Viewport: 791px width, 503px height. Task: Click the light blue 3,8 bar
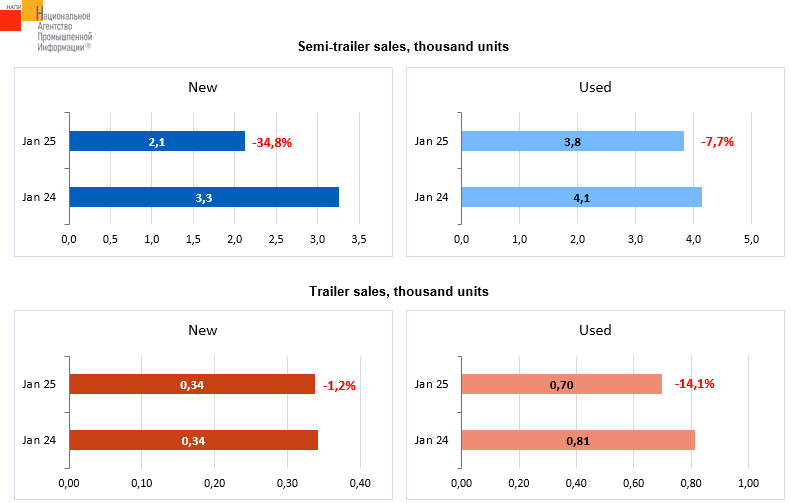point(573,142)
